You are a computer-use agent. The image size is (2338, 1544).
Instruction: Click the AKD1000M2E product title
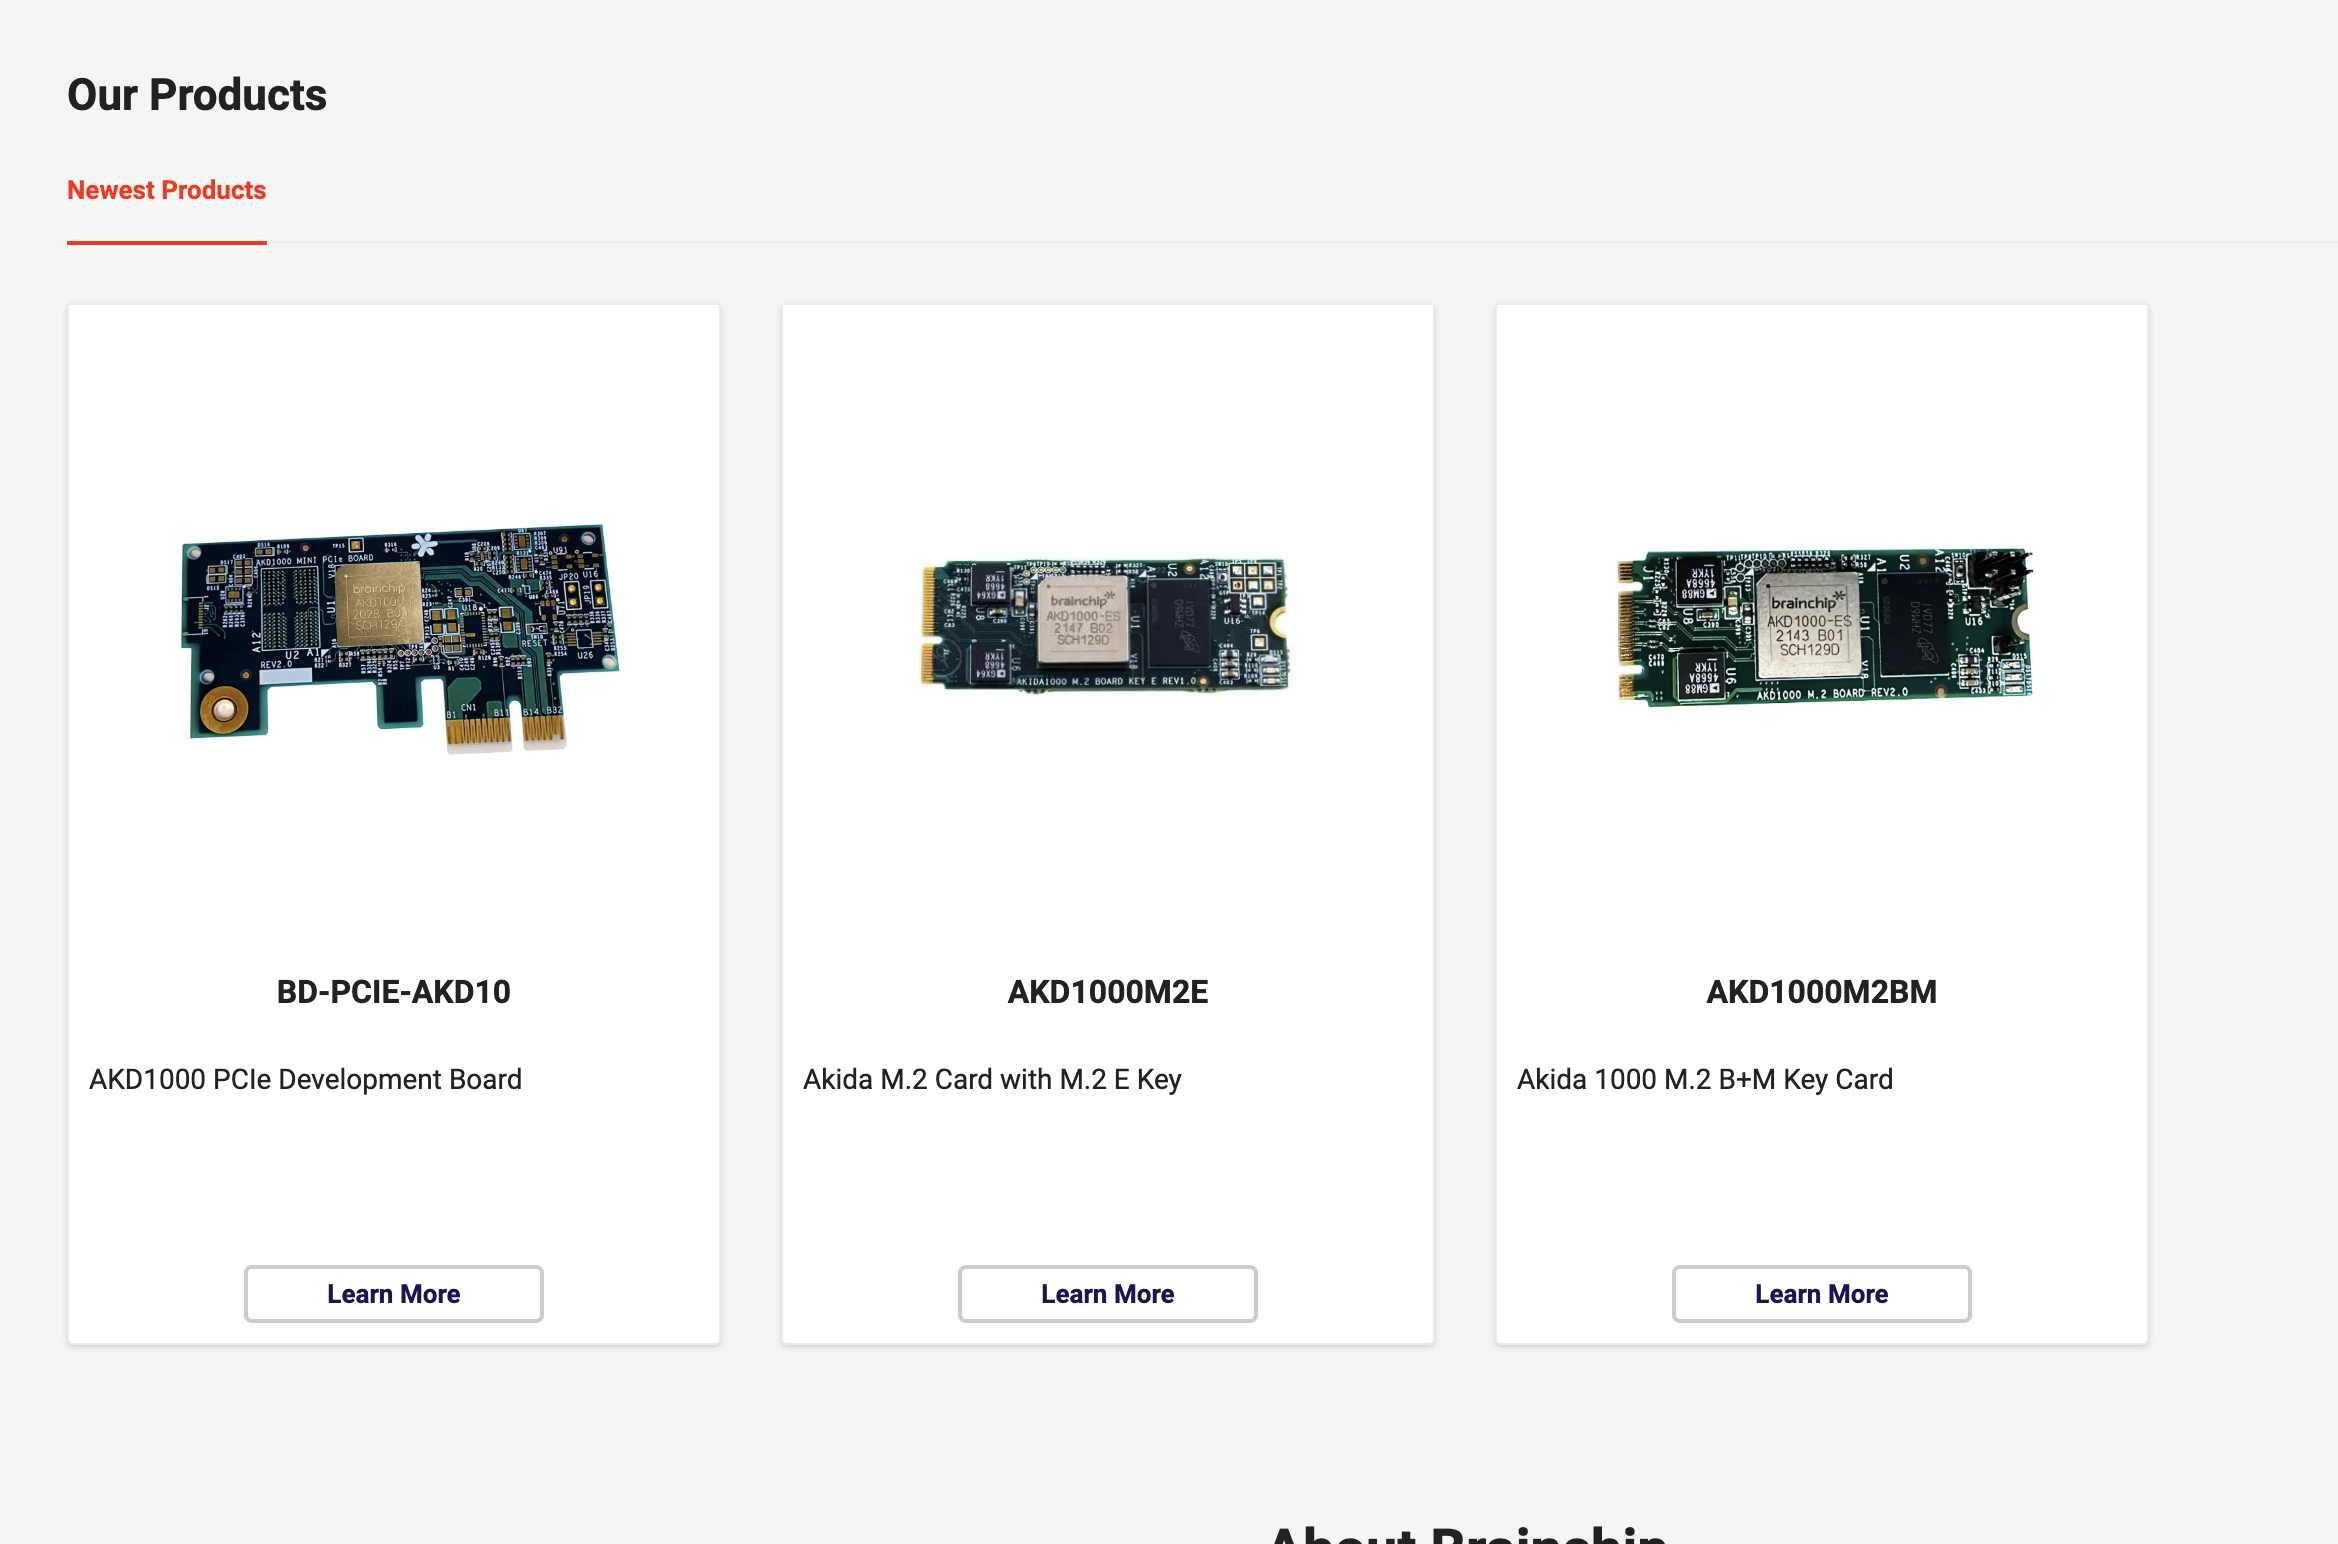point(1107,992)
